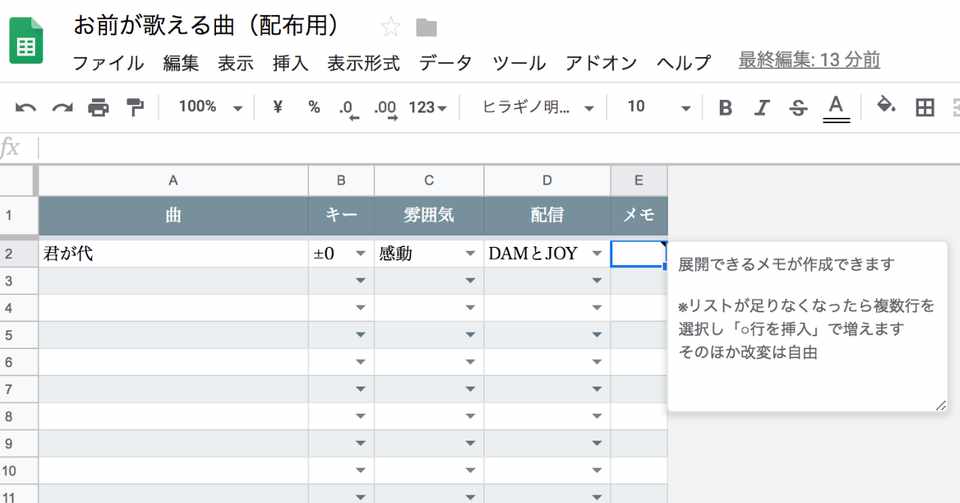Open the アドオン menu

click(601, 62)
